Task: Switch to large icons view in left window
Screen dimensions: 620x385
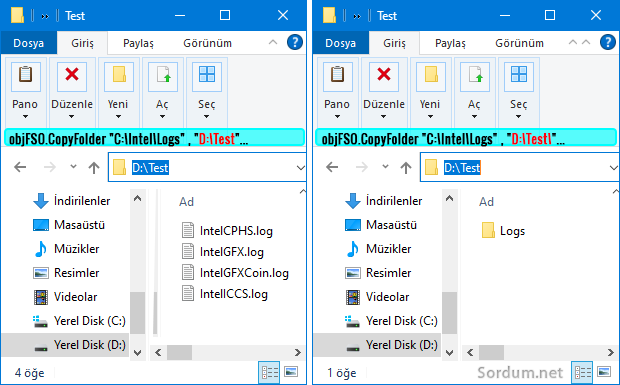Action: click(x=291, y=372)
